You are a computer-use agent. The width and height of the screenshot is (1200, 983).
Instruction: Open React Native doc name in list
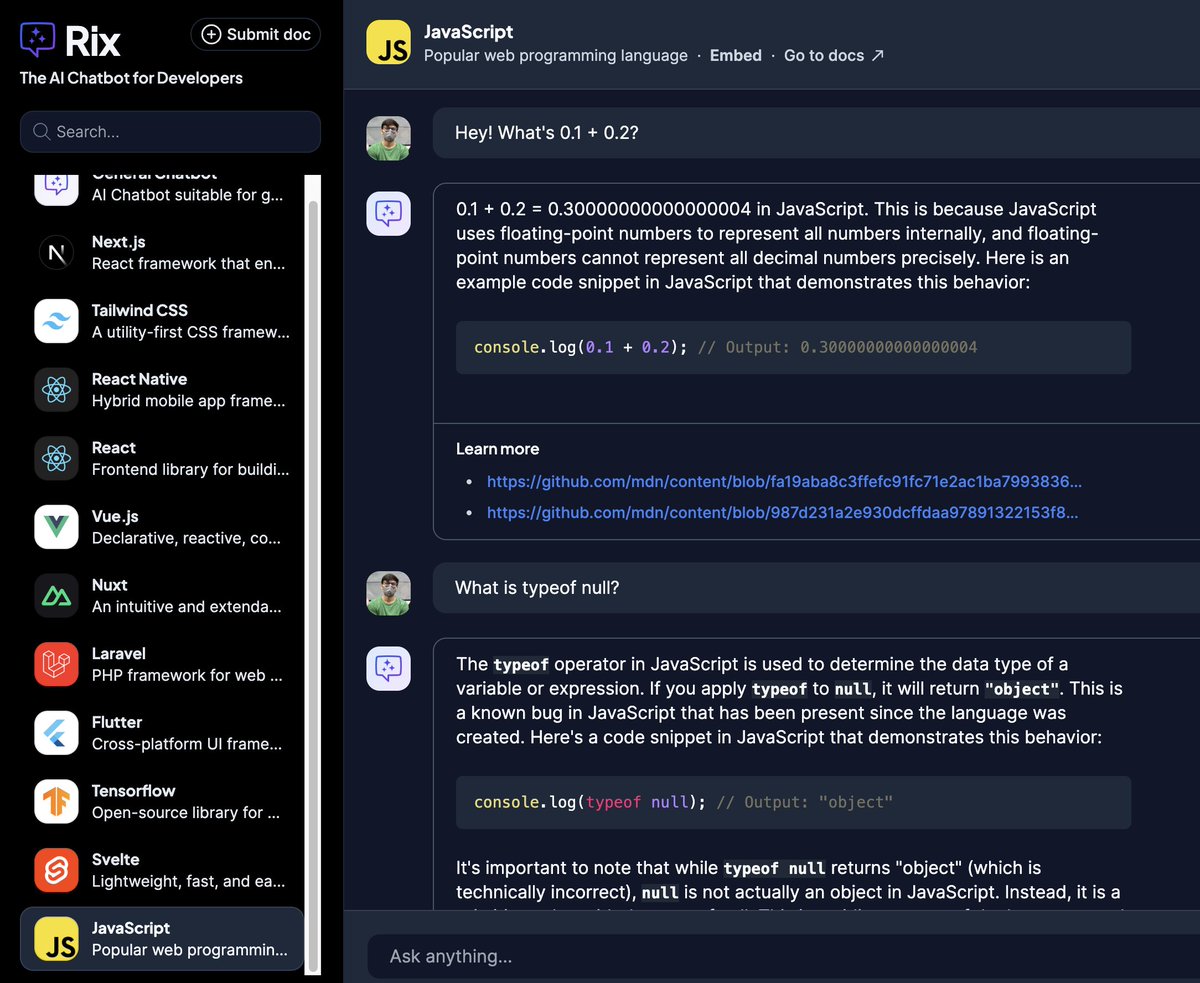140,379
